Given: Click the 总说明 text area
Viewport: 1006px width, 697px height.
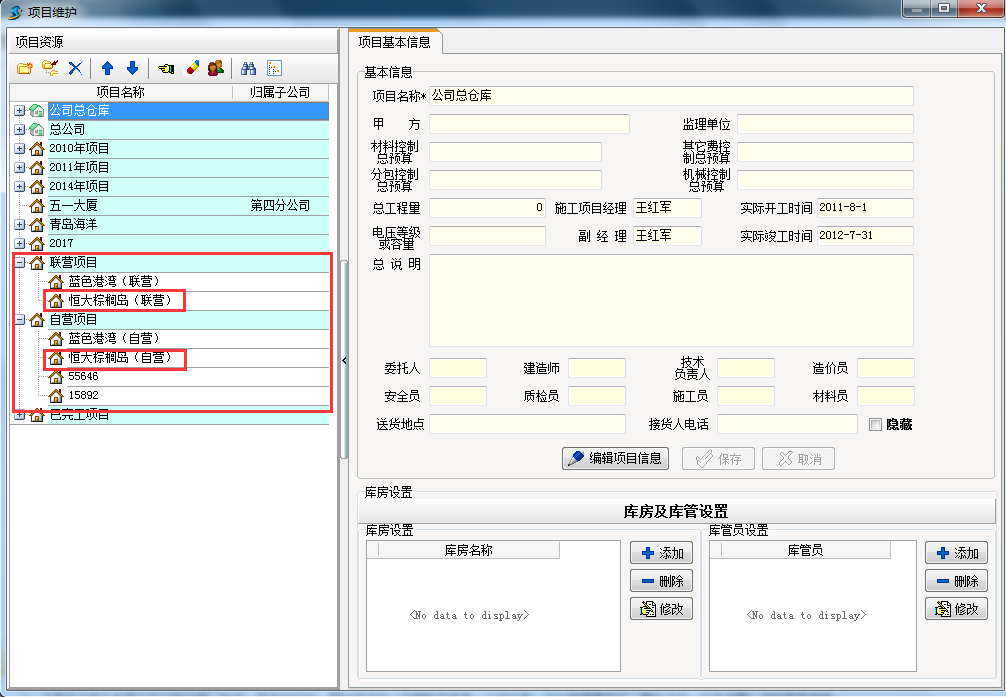Looking at the screenshot, I should pyautogui.click(x=670, y=300).
